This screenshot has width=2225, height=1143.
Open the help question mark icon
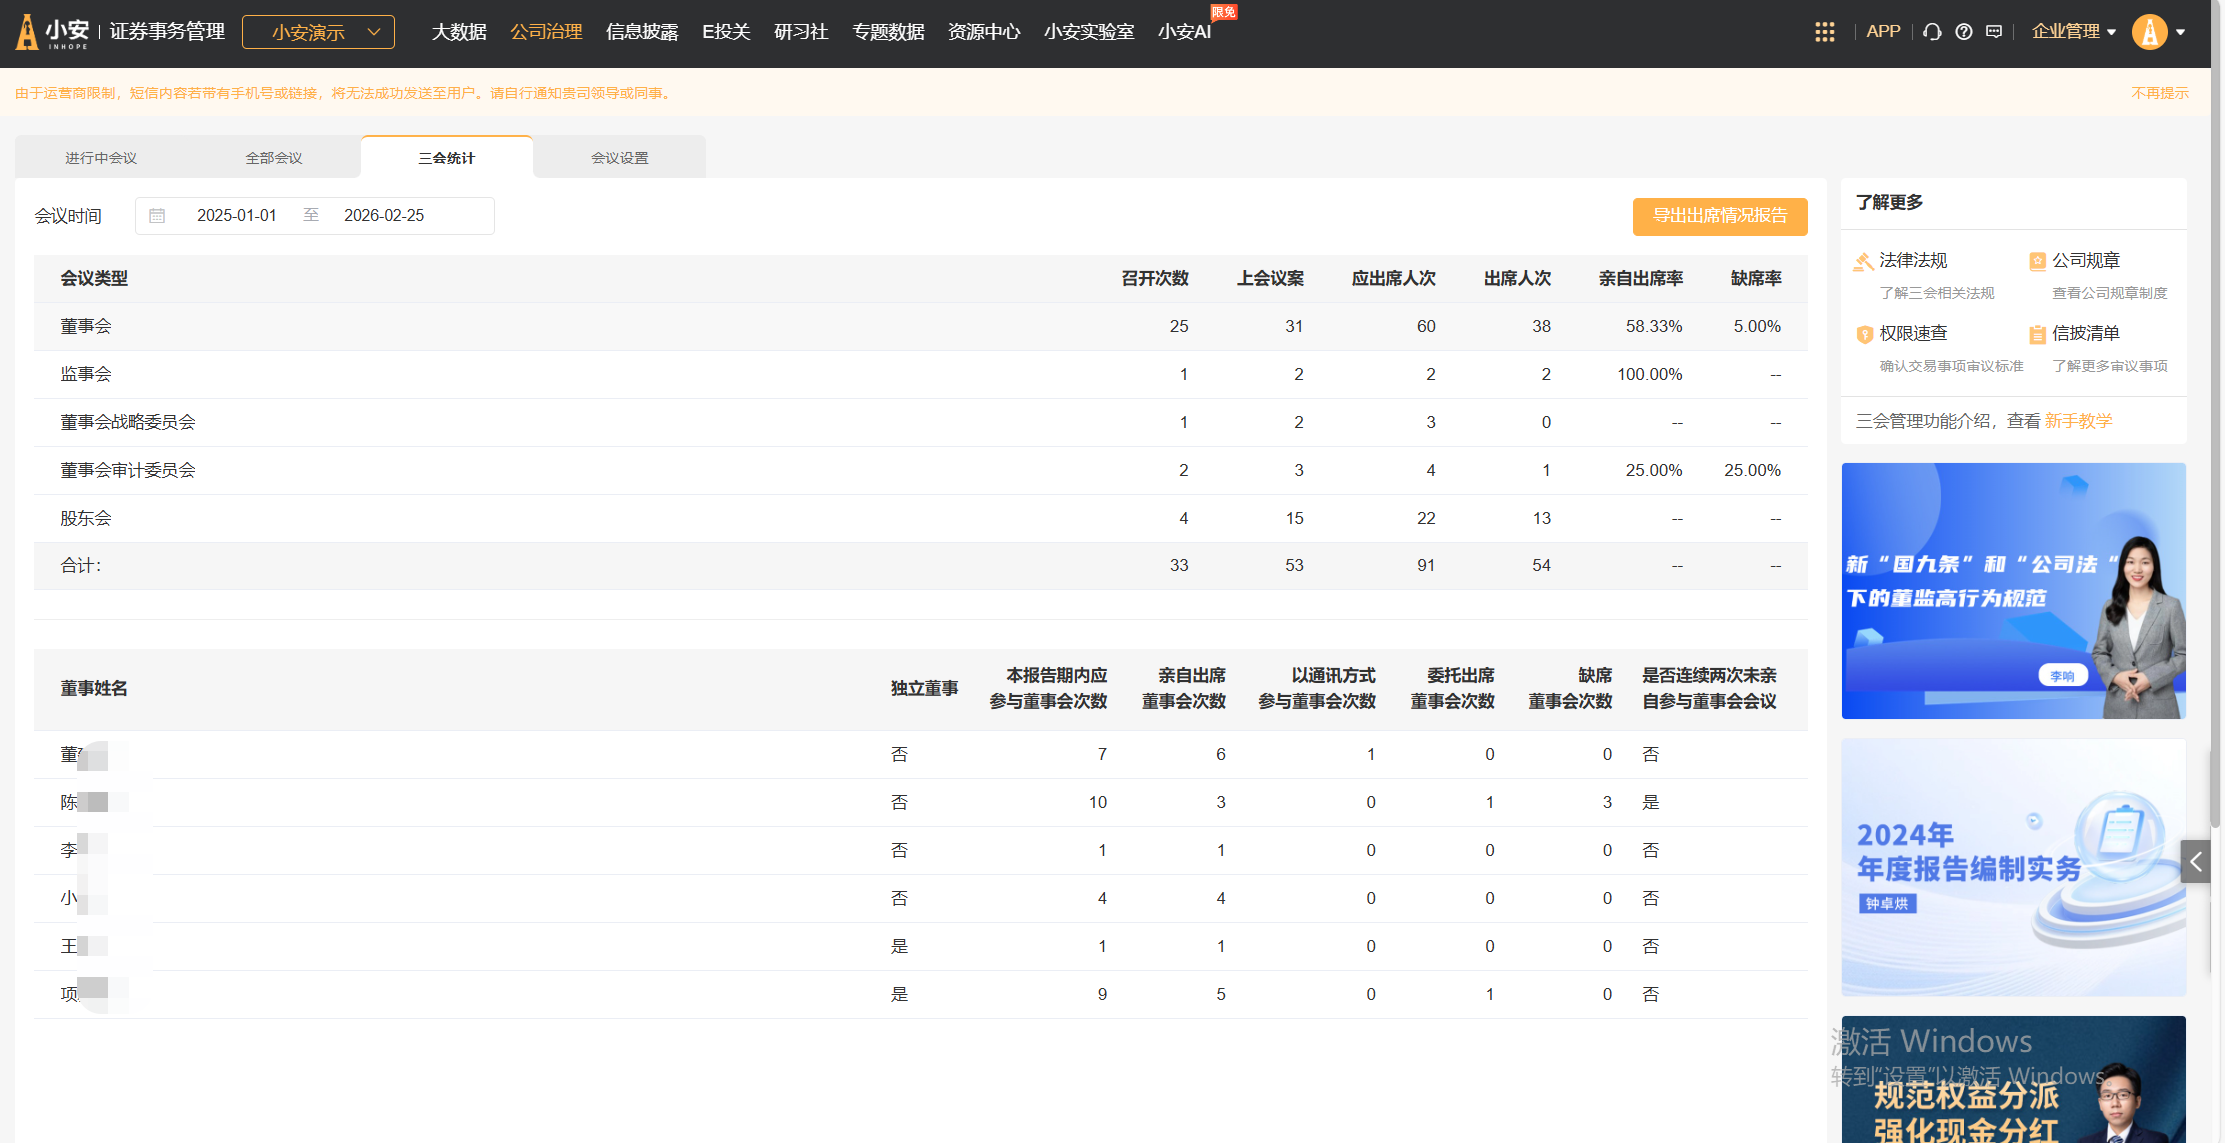[x=1964, y=32]
